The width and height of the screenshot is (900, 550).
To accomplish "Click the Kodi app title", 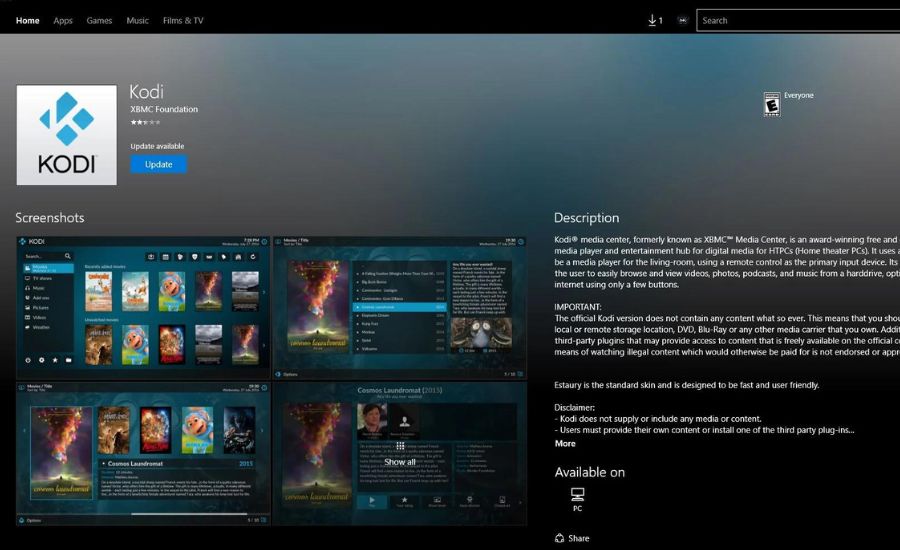I will click(146, 92).
